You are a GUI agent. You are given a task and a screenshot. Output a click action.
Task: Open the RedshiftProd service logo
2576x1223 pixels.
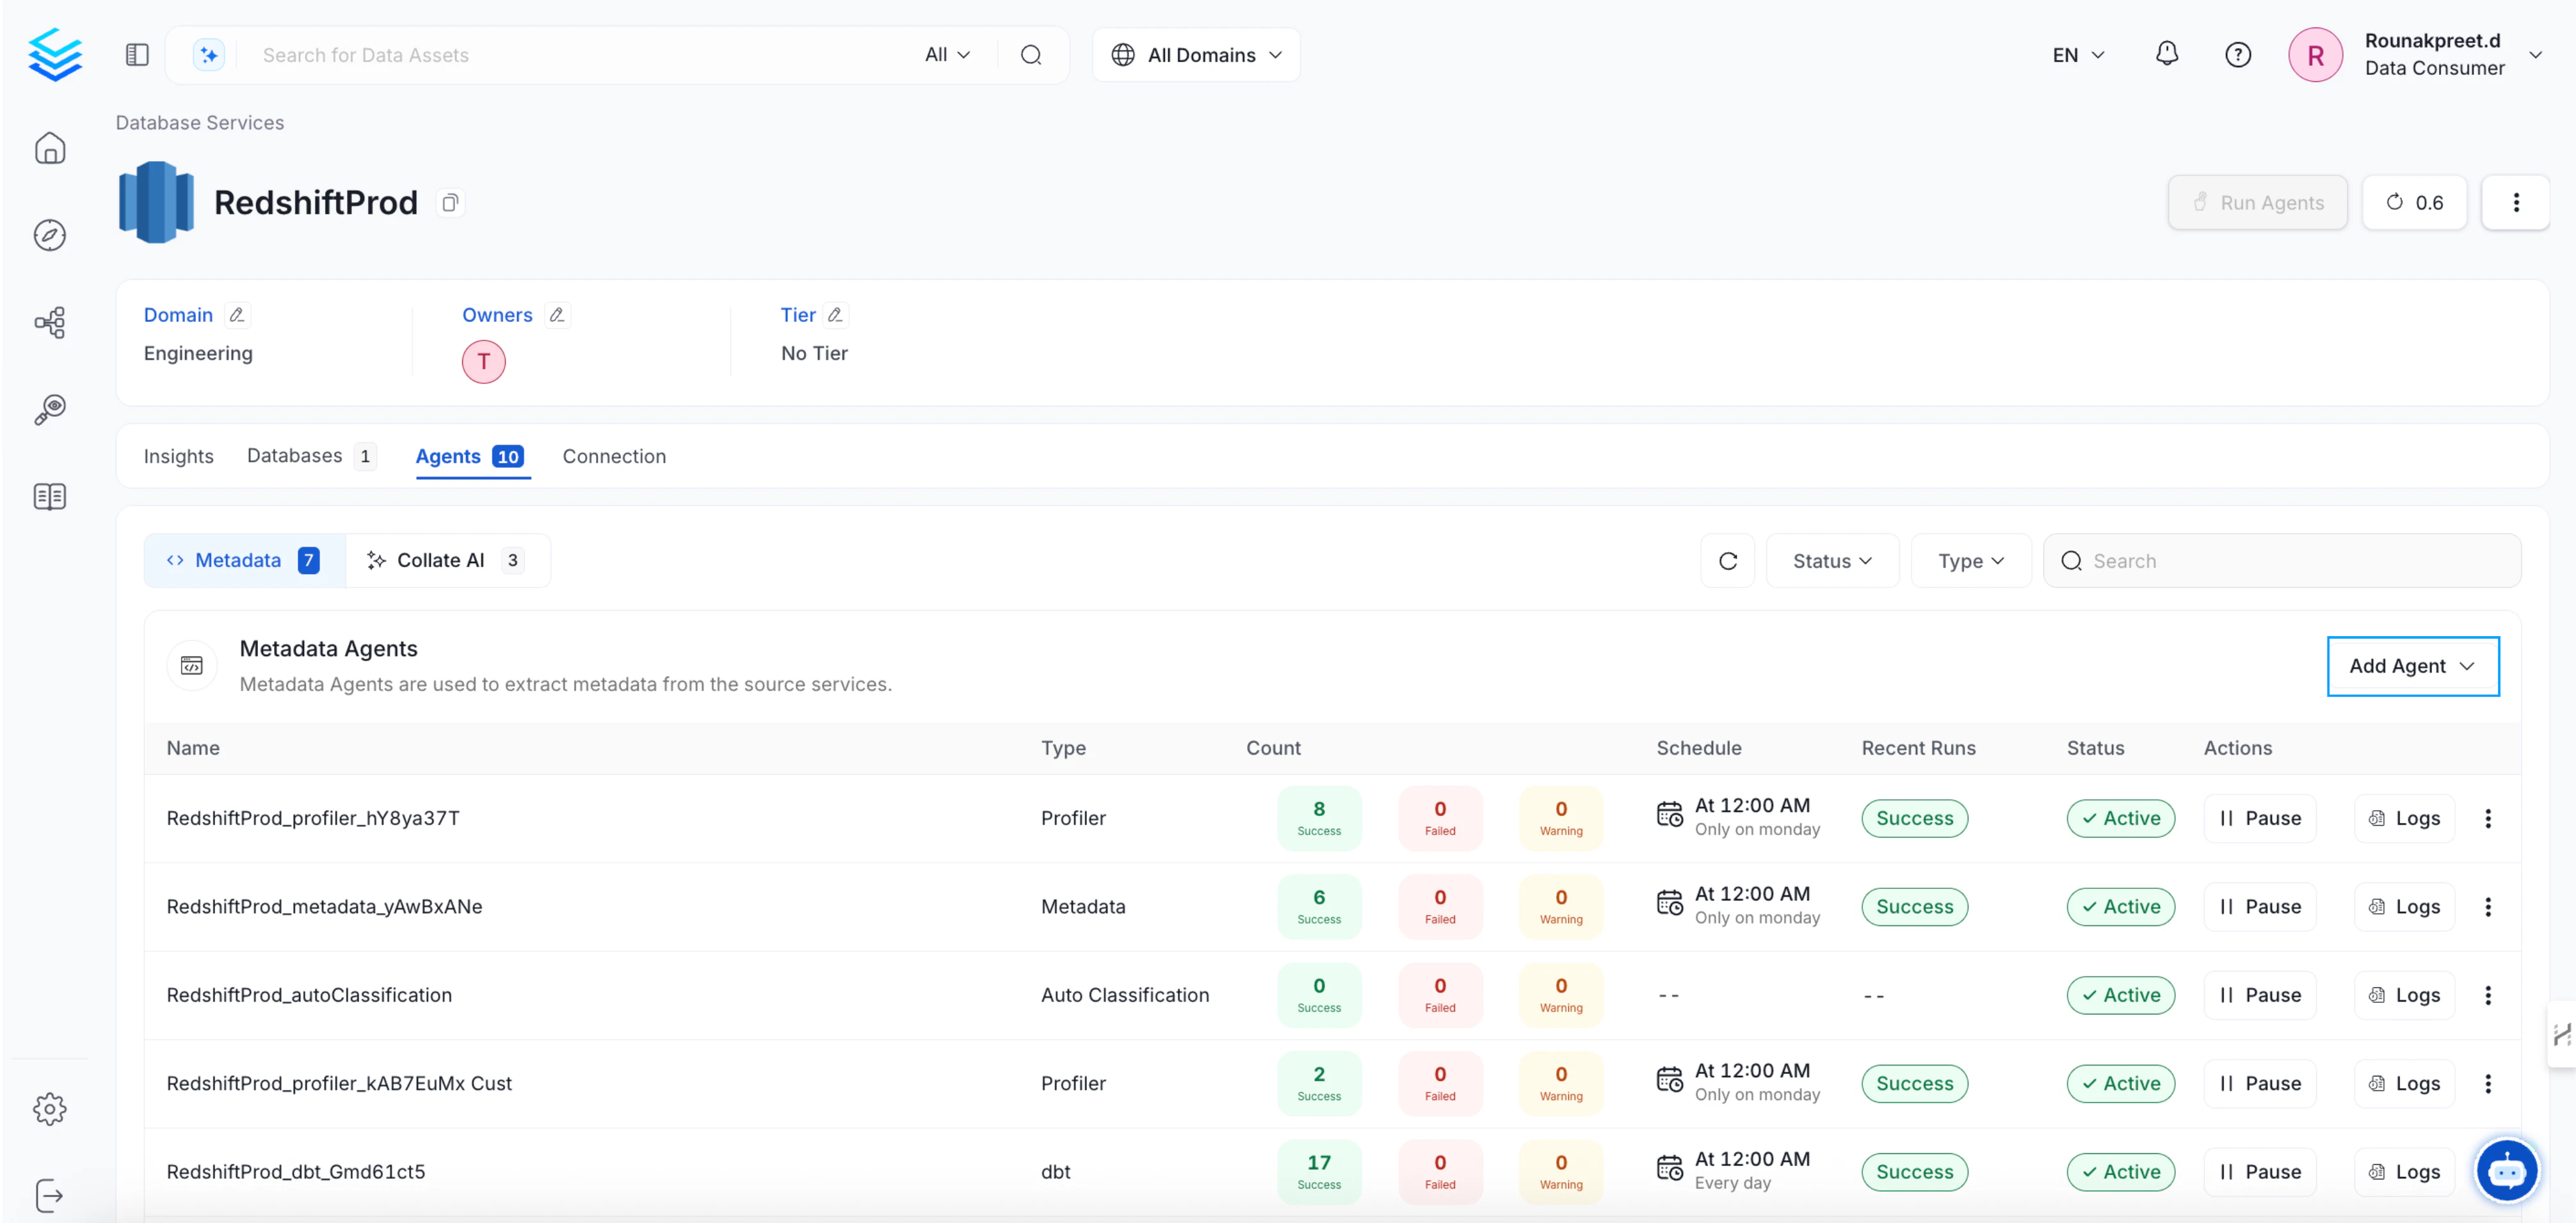click(156, 202)
